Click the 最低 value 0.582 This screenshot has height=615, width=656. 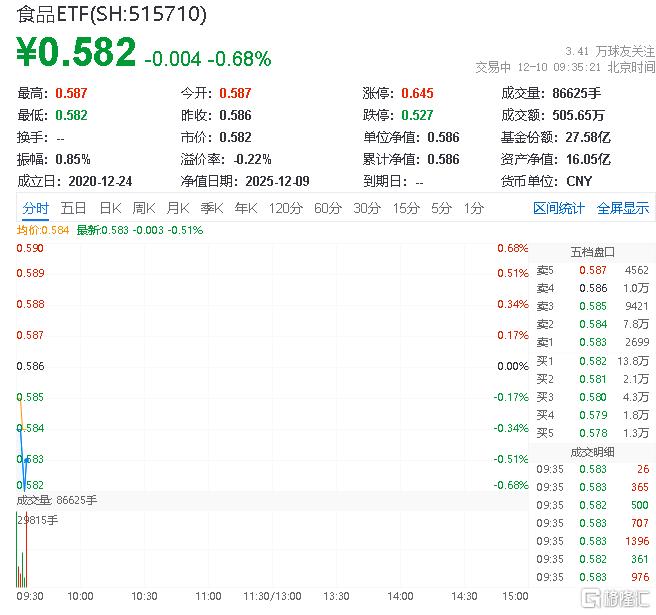(x=71, y=115)
